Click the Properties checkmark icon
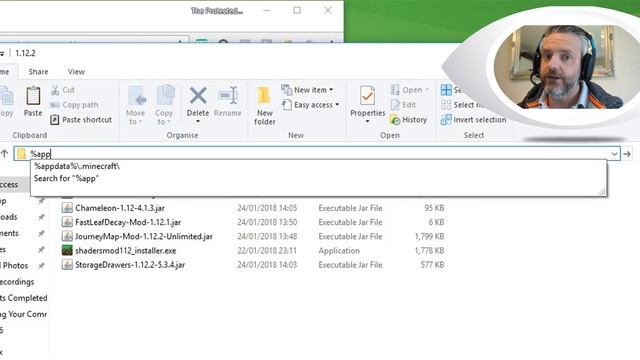This screenshot has width=640, height=360. [367, 96]
